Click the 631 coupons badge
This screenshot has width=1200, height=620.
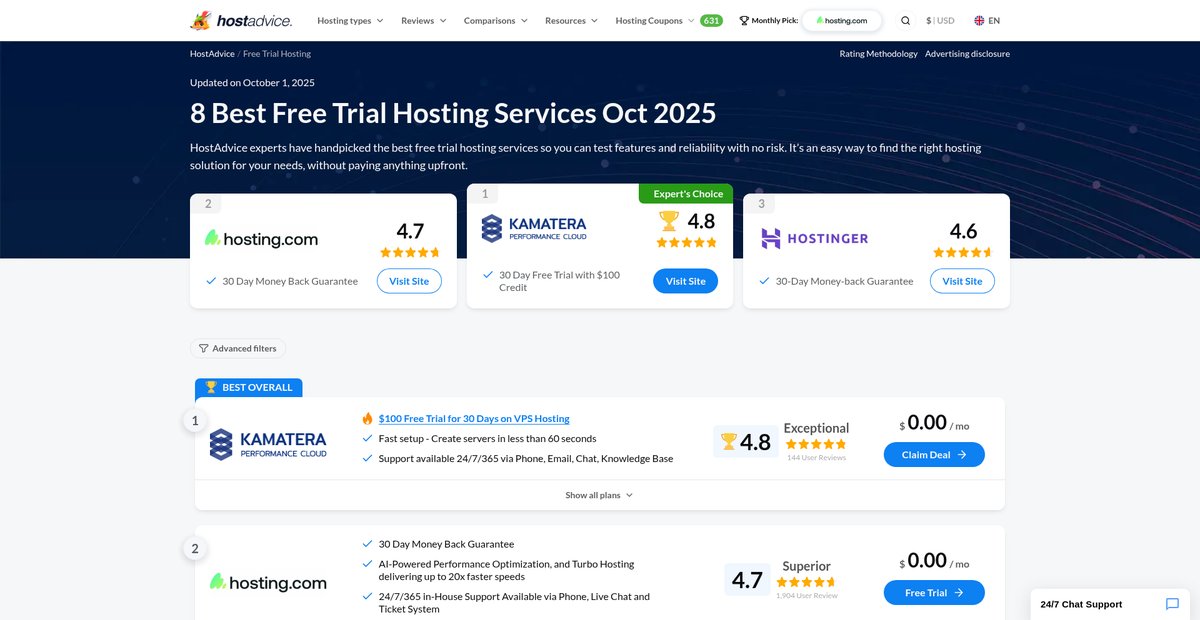pos(711,20)
